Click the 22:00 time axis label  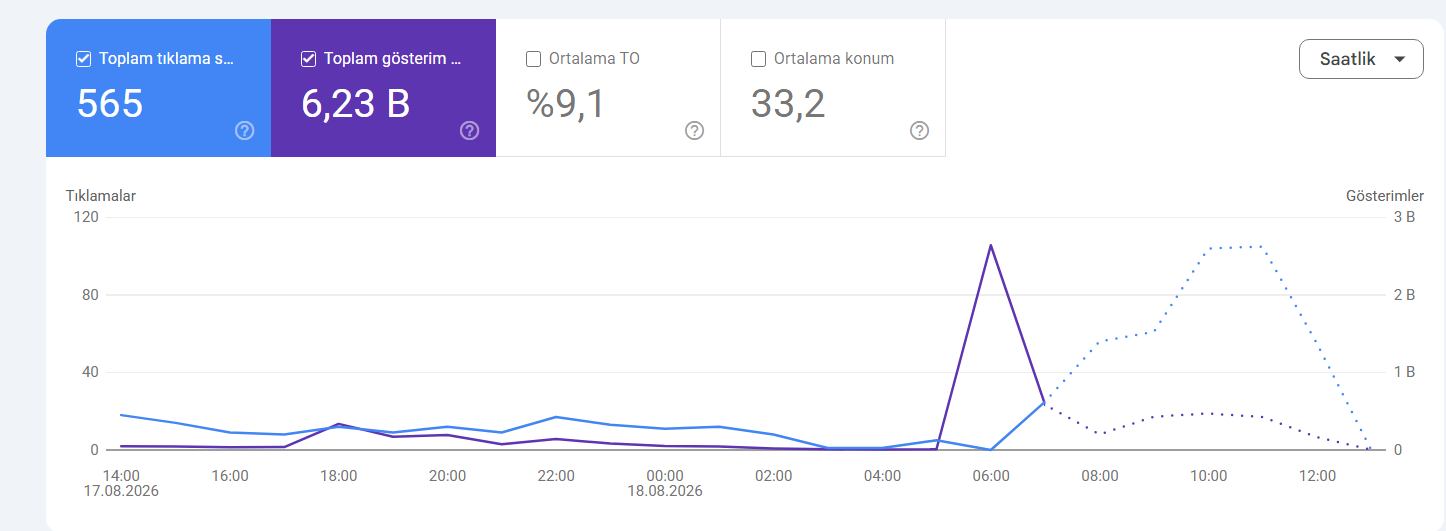(556, 476)
